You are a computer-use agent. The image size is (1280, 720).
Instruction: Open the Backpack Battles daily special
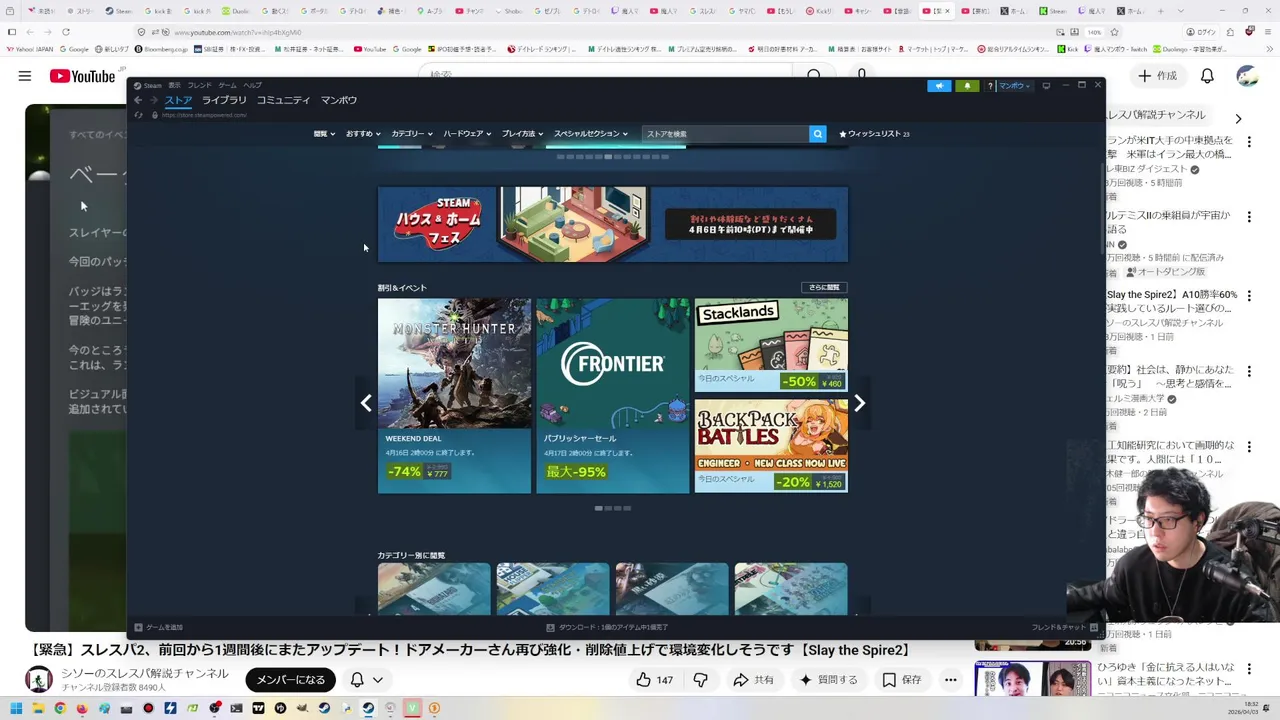click(771, 446)
